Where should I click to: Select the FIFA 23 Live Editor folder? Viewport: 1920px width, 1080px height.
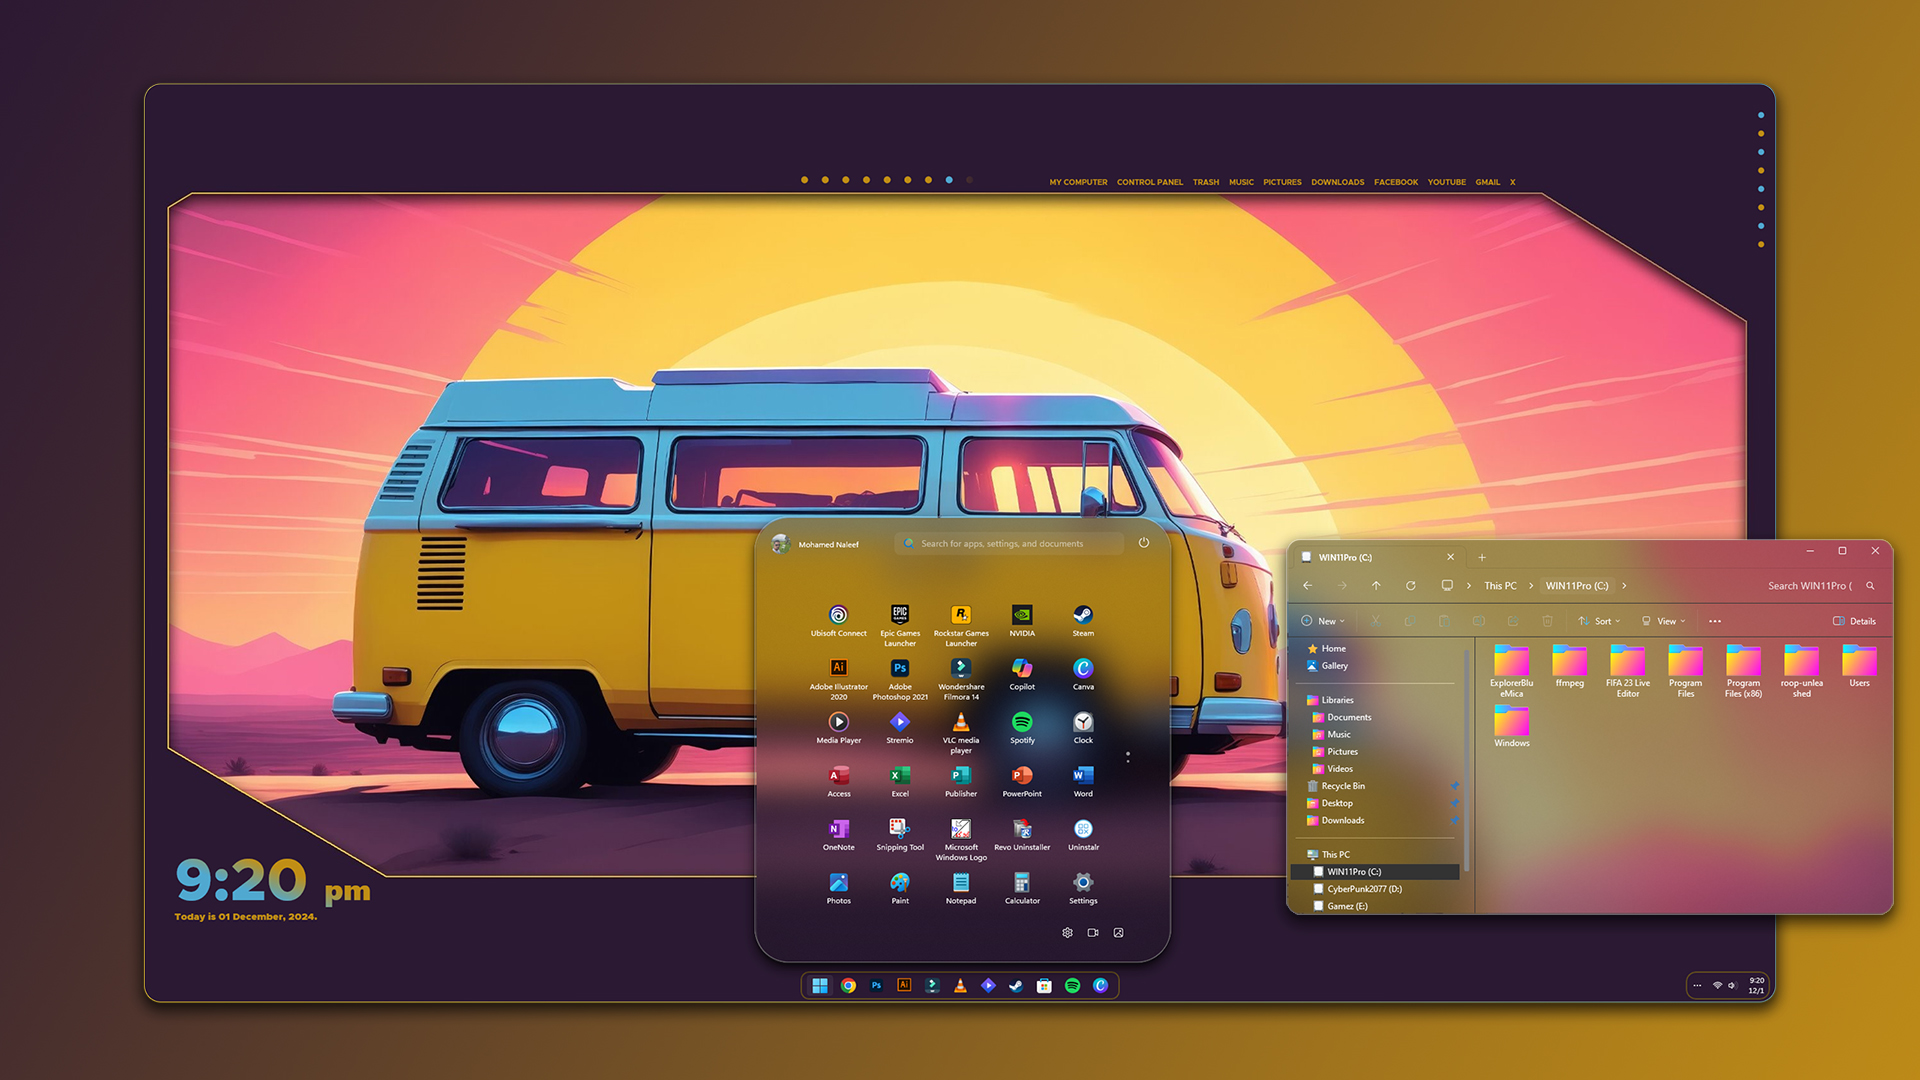point(1628,671)
